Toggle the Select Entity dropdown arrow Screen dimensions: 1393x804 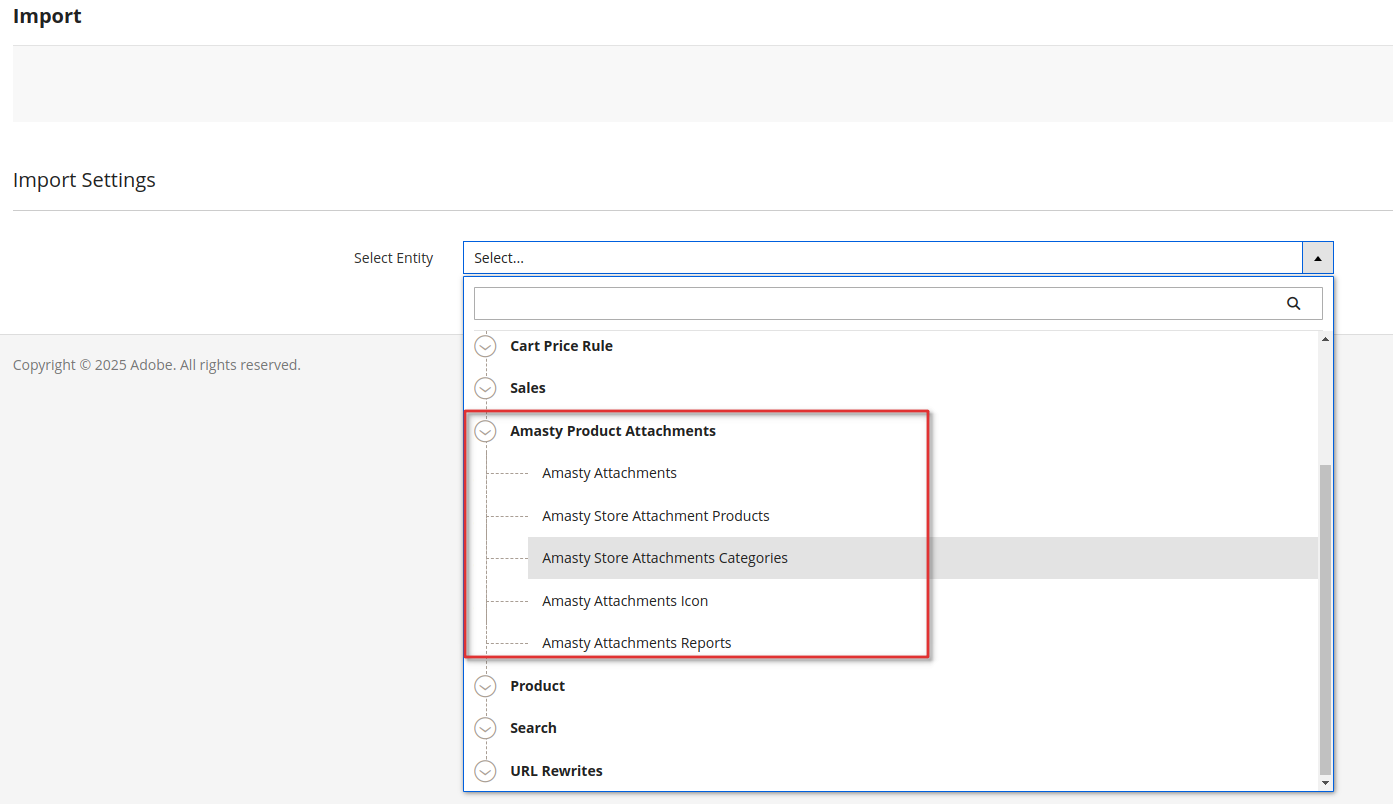[x=1317, y=258]
